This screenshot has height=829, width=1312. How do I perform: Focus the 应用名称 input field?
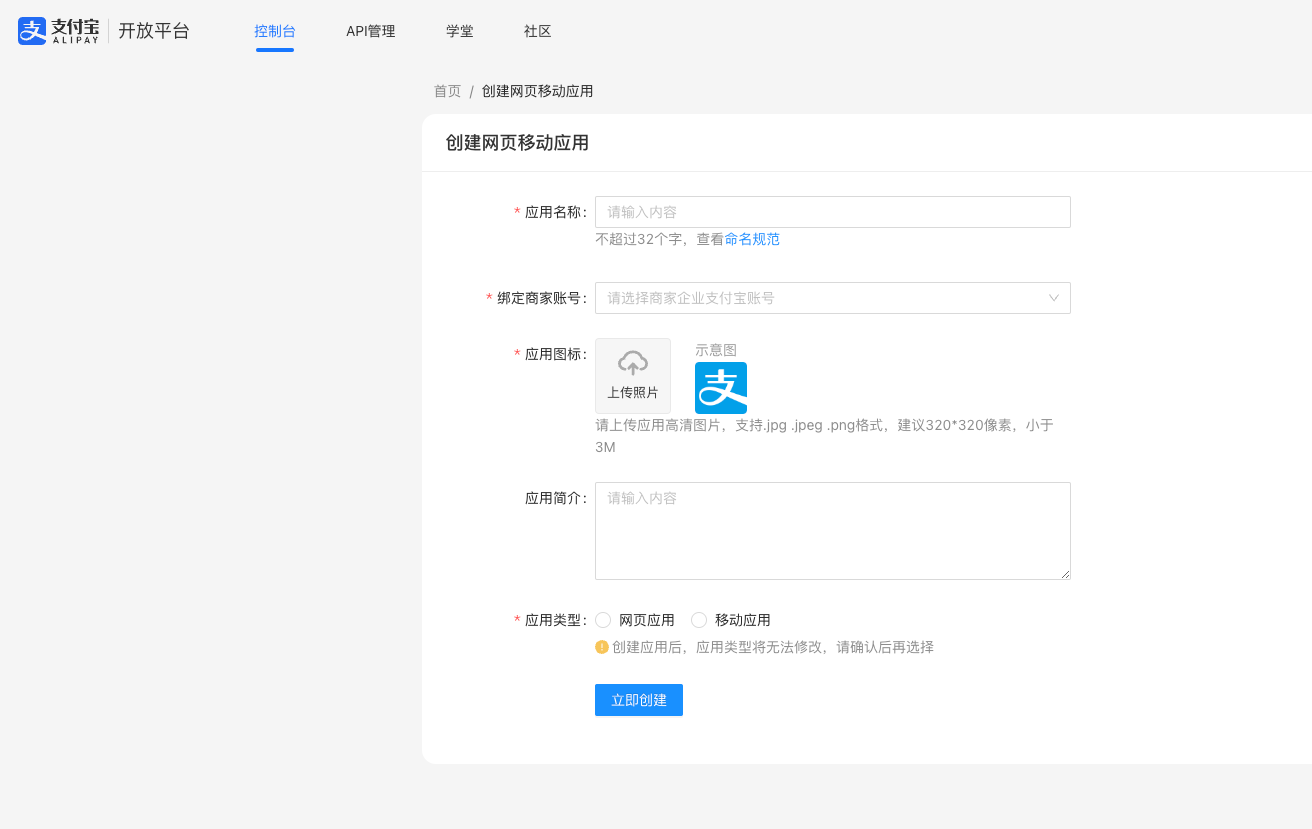(x=833, y=212)
